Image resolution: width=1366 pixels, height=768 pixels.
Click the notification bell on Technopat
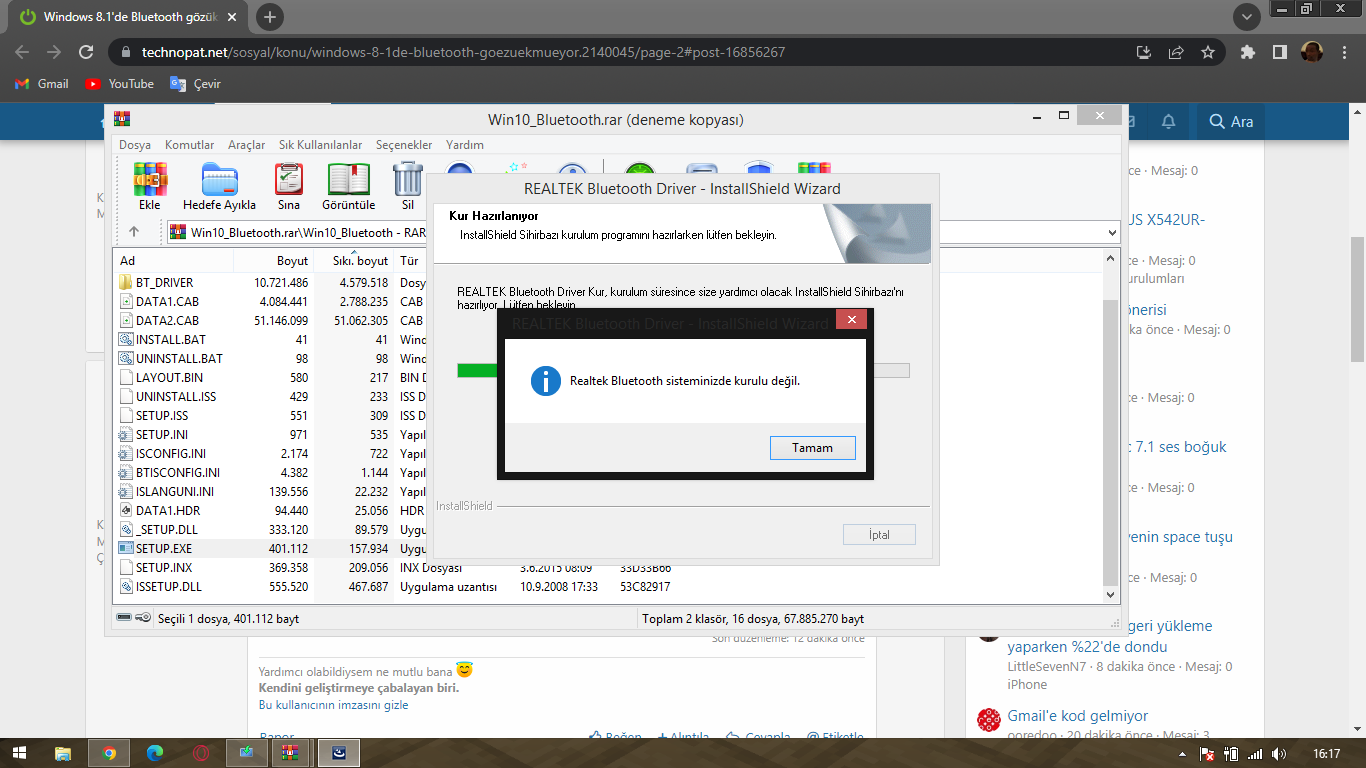click(1168, 122)
